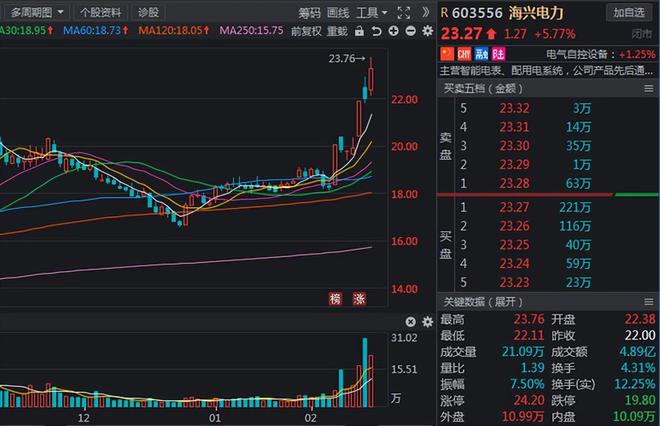Click the fullscreen expand icon
The height and width of the screenshot is (426, 660).
403,12
